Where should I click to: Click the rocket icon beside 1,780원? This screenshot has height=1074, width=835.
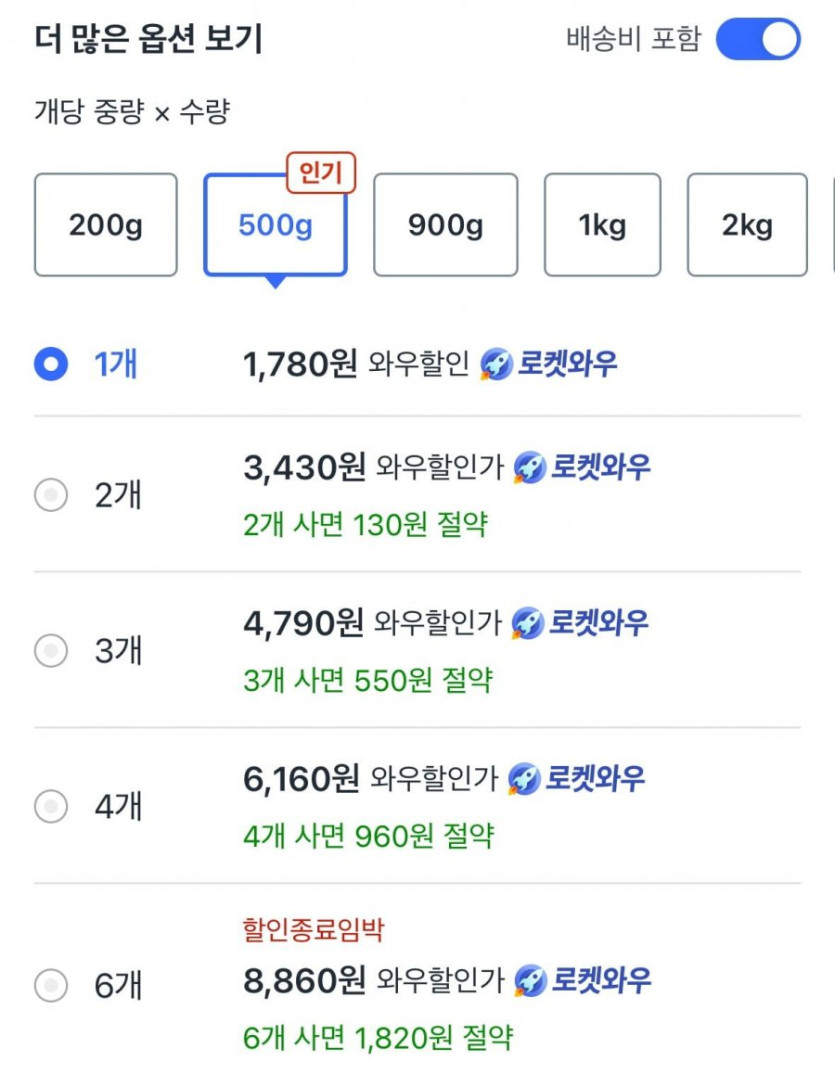tap(496, 365)
